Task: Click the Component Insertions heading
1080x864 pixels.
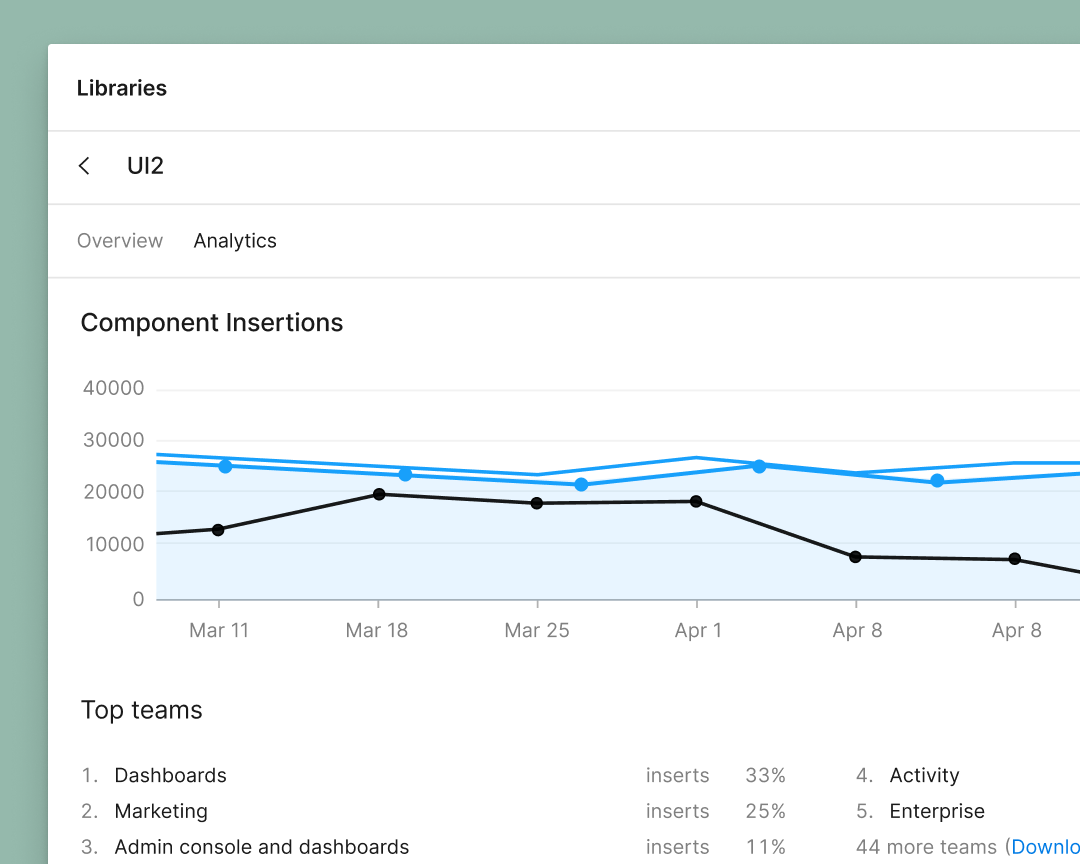Action: pos(211,322)
